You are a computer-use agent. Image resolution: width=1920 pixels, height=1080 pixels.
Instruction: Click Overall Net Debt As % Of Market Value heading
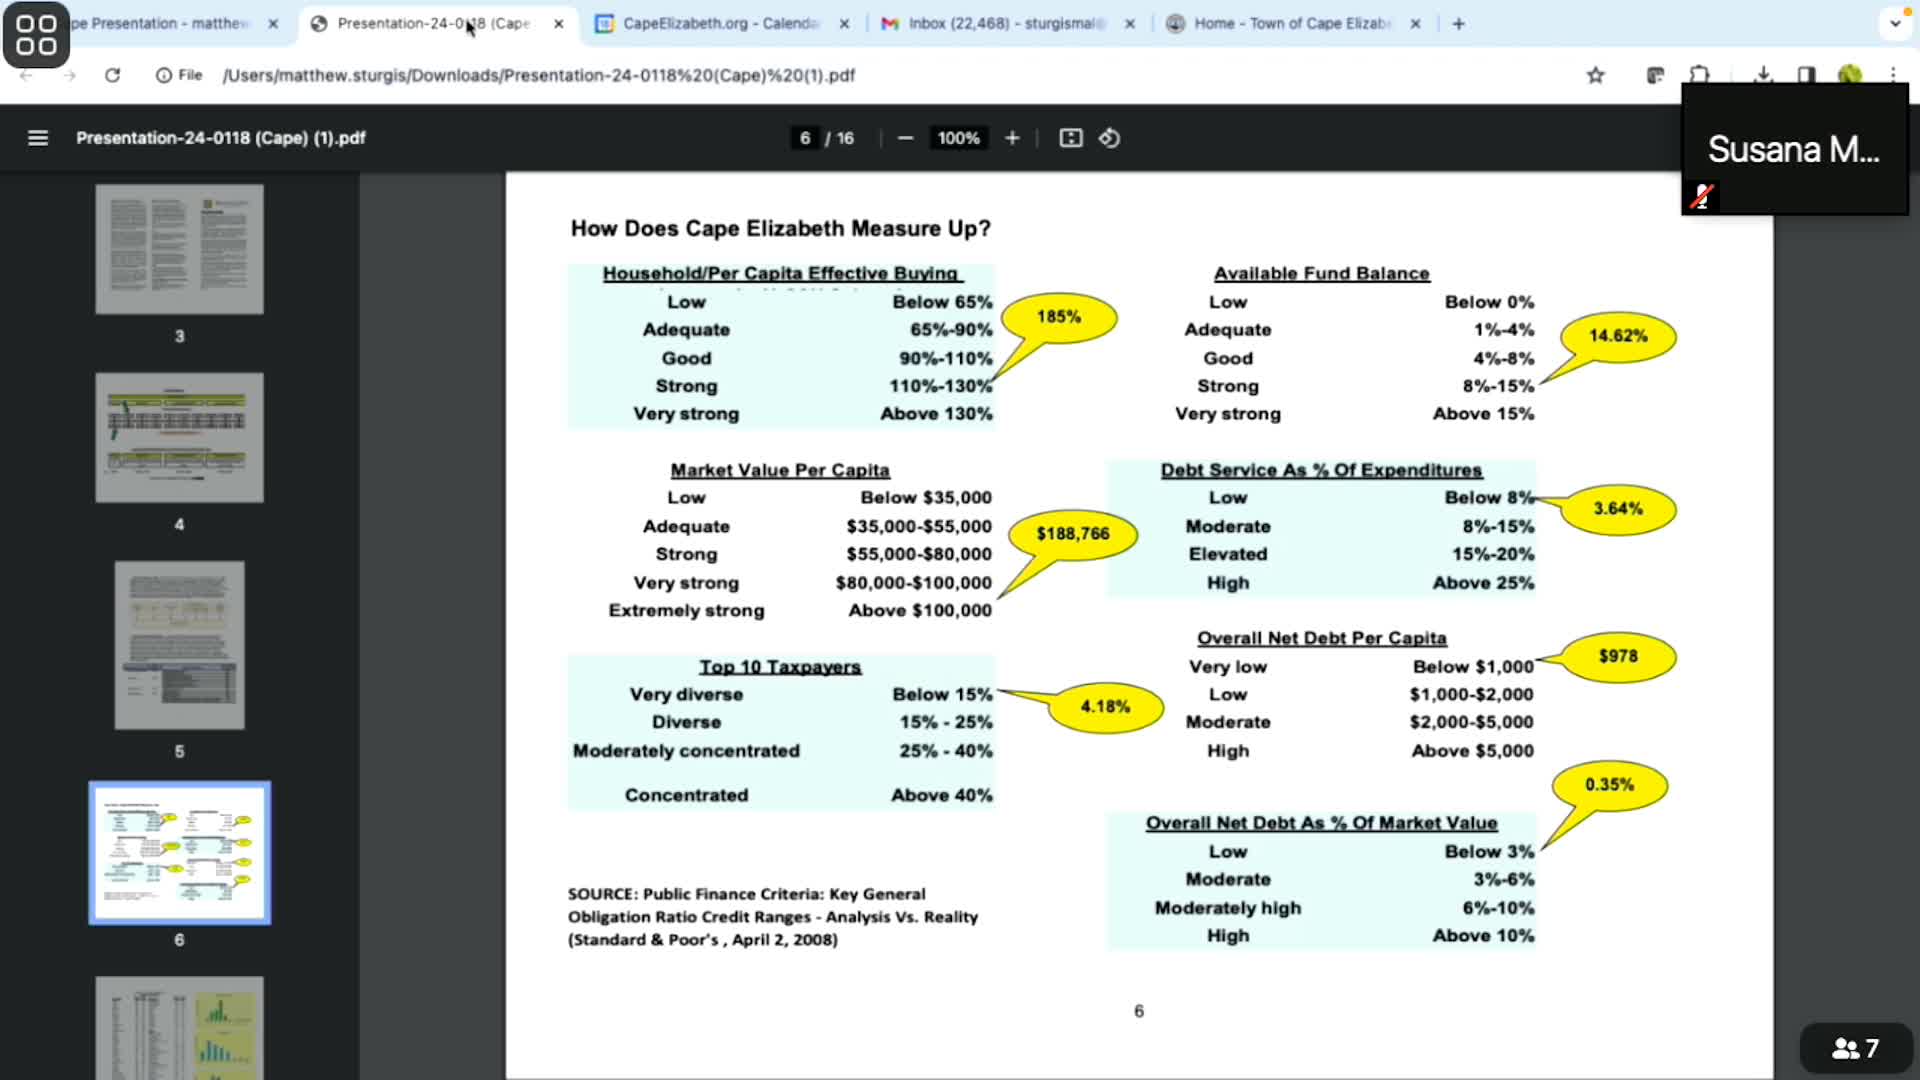tap(1321, 823)
